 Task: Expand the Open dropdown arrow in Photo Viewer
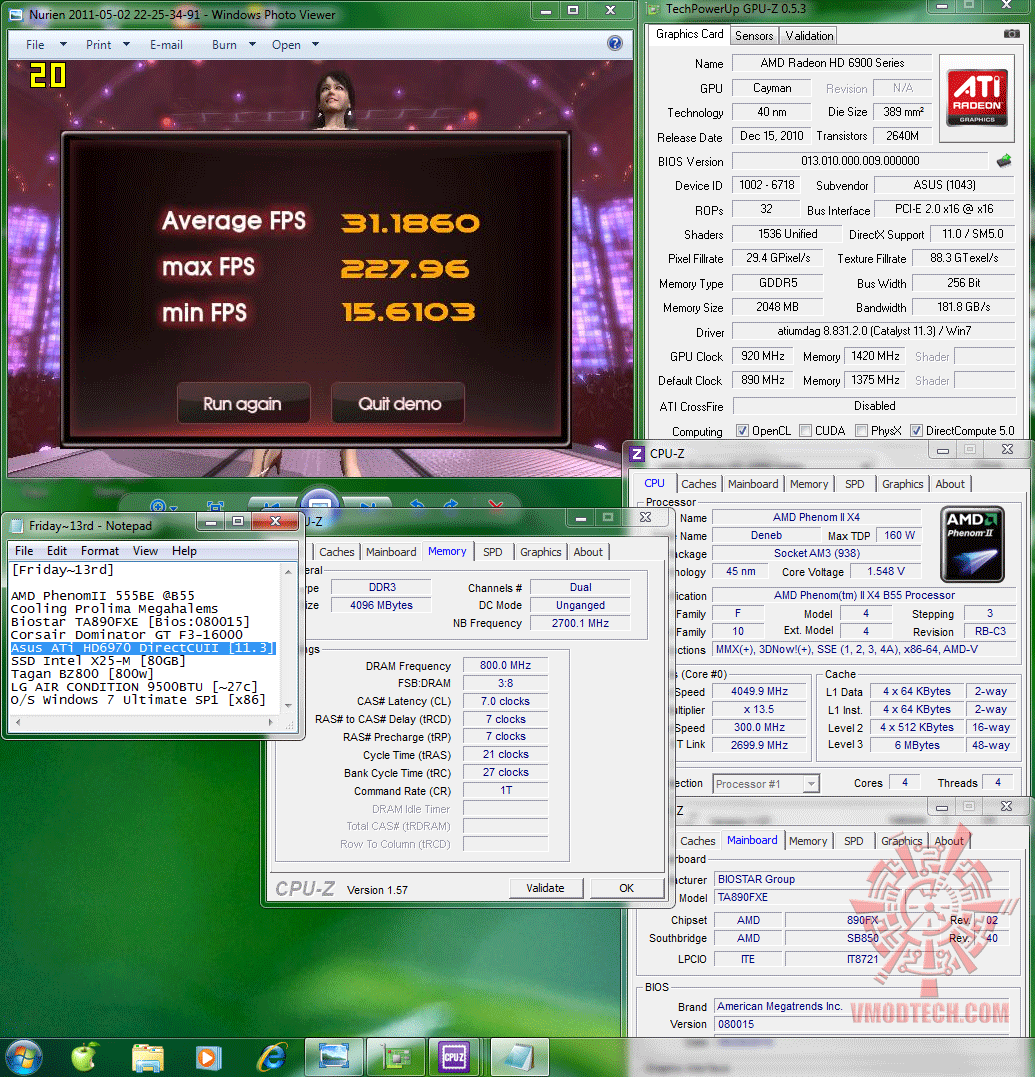315,44
